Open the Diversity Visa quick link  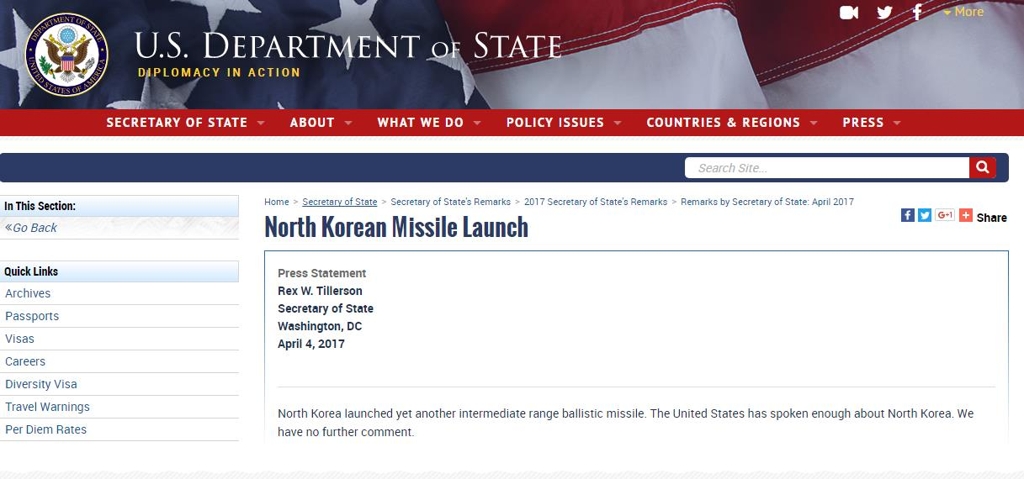click(40, 384)
